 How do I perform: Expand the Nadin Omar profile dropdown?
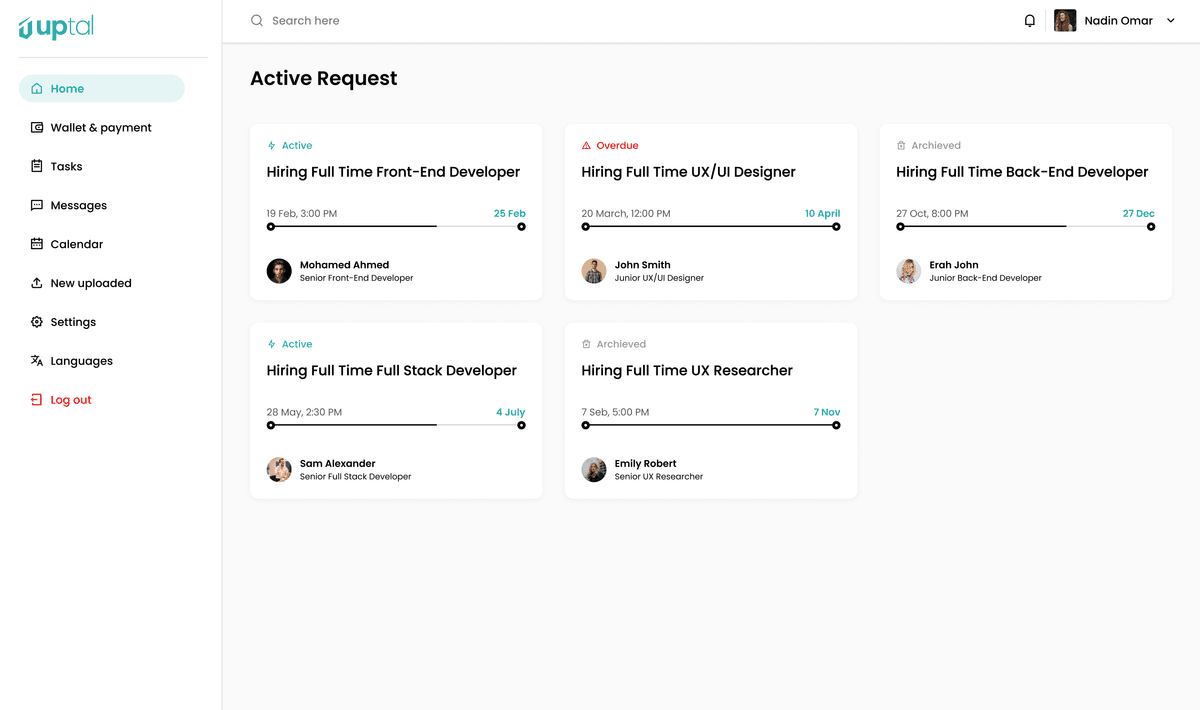tap(1170, 20)
